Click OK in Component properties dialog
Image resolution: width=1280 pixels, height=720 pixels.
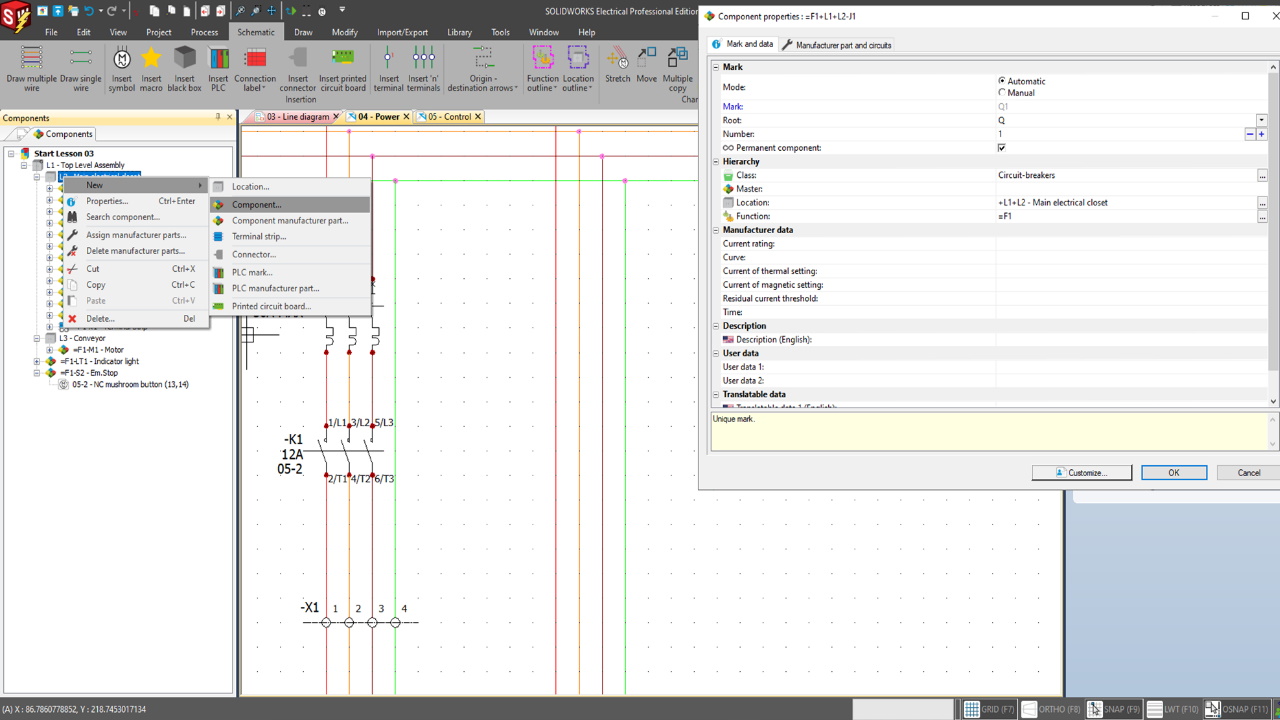point(1174,472)
